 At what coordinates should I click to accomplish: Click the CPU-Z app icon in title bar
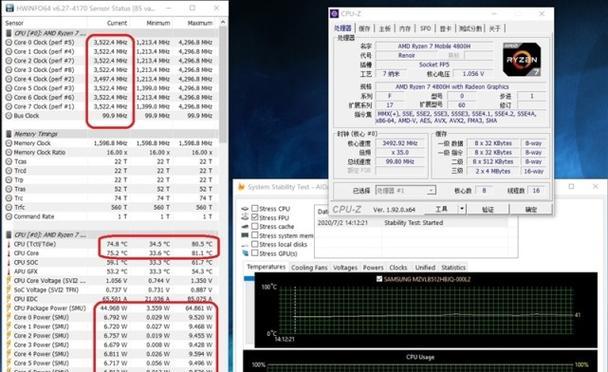(x=334, y=14)
